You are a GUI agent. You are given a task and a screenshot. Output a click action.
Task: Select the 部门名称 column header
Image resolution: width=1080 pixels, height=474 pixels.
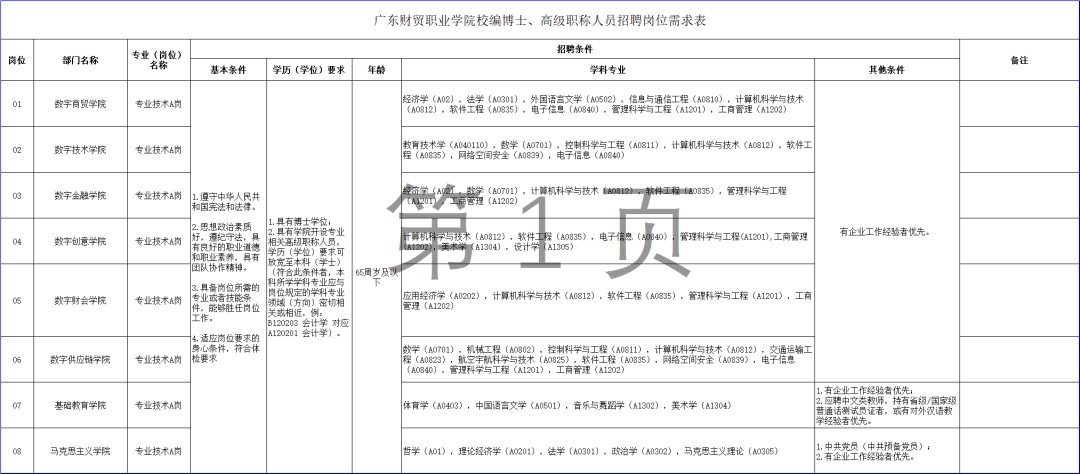click(81, 61)
